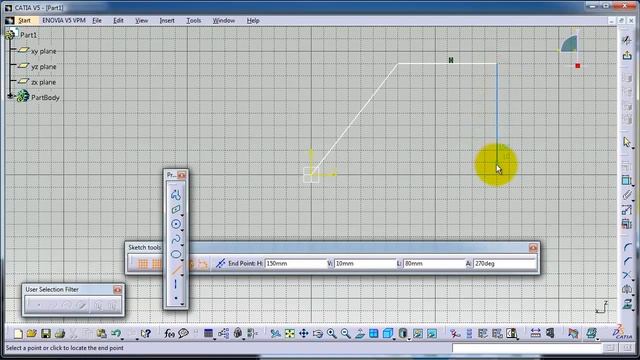Viewport: 640px width, 360px height.
Task: Click the Open file folder icon
Action: coord(31,333)
